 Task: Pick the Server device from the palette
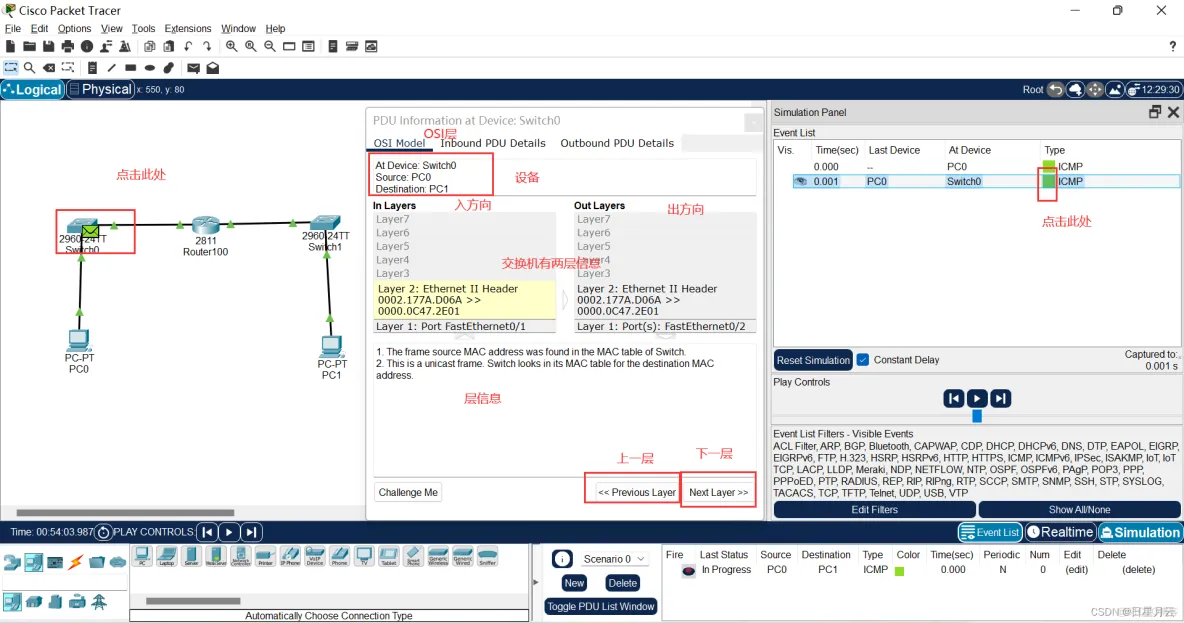[191, 557]
